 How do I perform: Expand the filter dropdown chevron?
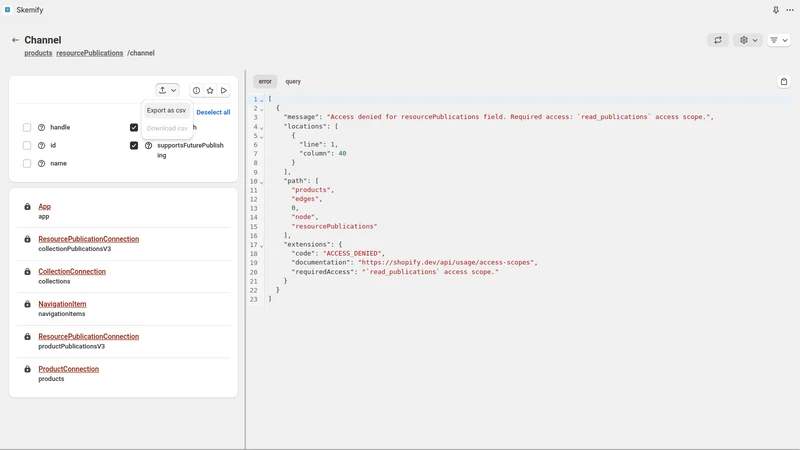785,40
